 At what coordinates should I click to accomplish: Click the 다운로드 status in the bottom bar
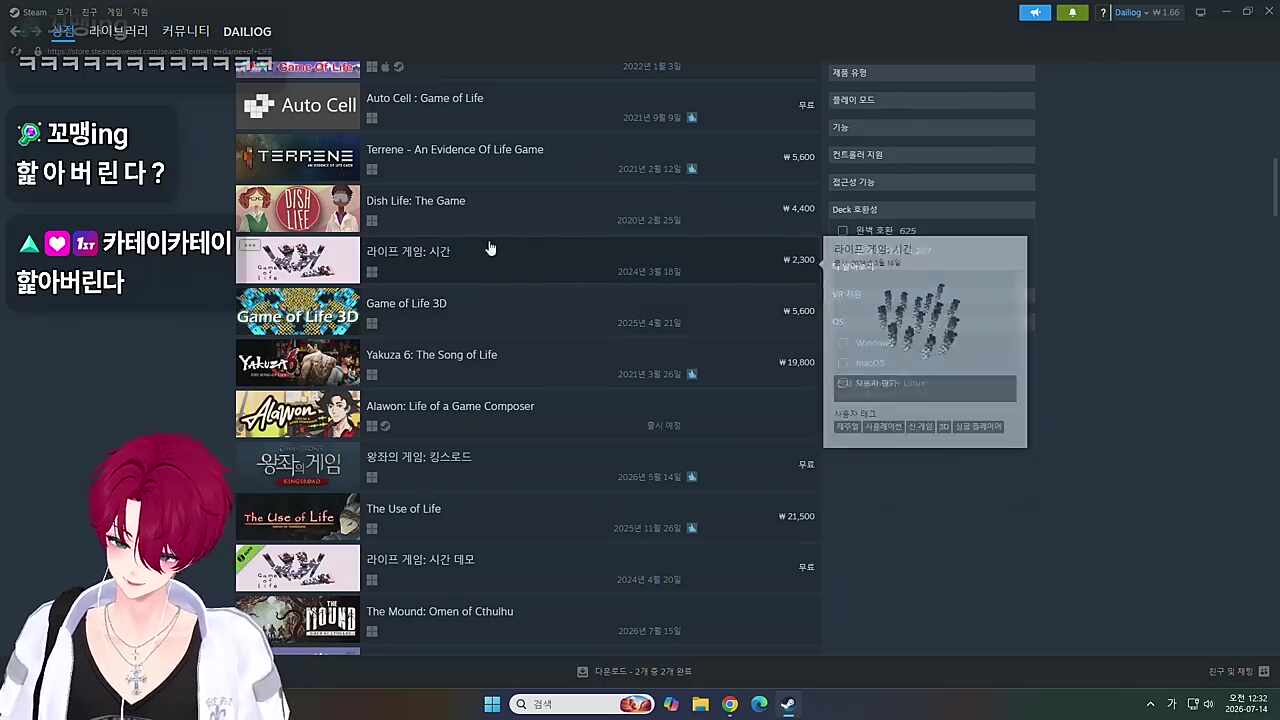tap(643, 672)
